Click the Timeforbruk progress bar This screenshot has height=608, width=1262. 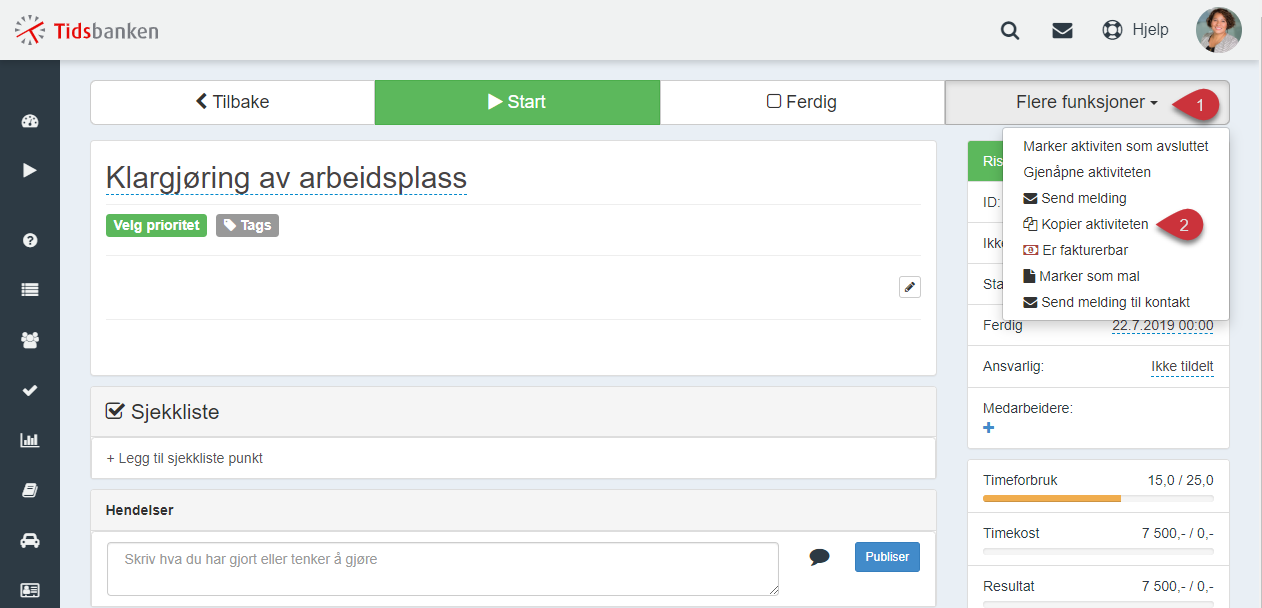1098,498
